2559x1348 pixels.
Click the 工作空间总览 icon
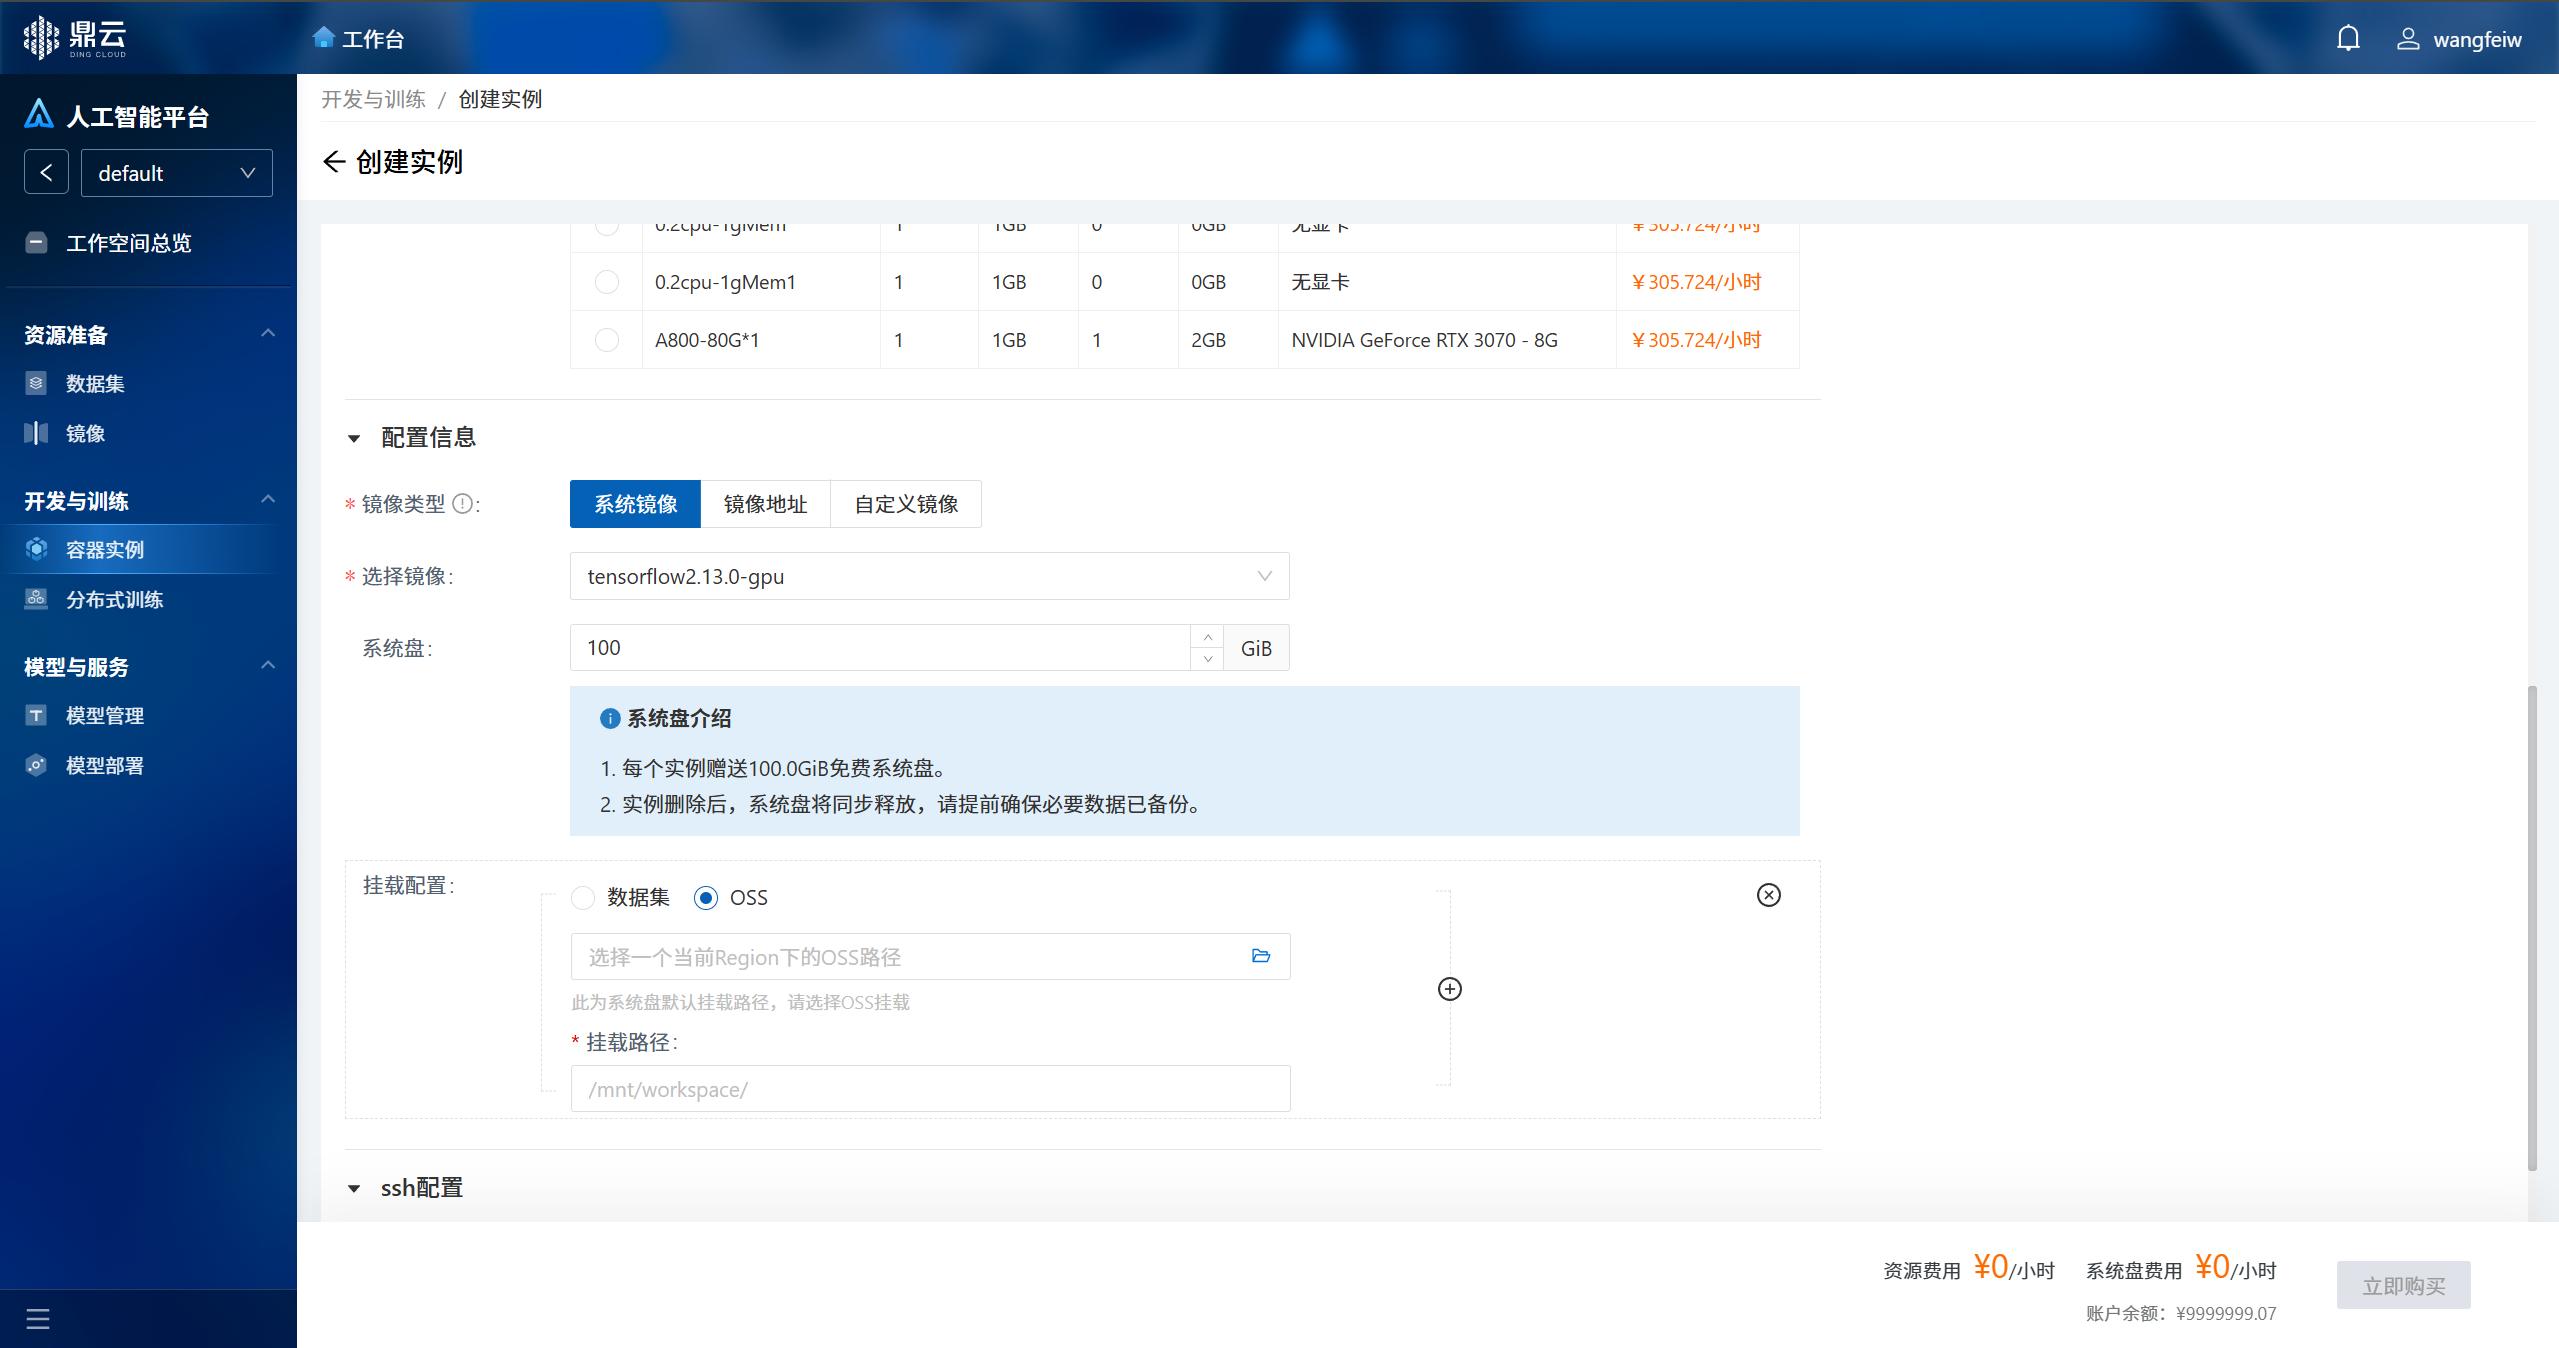pyautogui.click(x=36, y=242)
